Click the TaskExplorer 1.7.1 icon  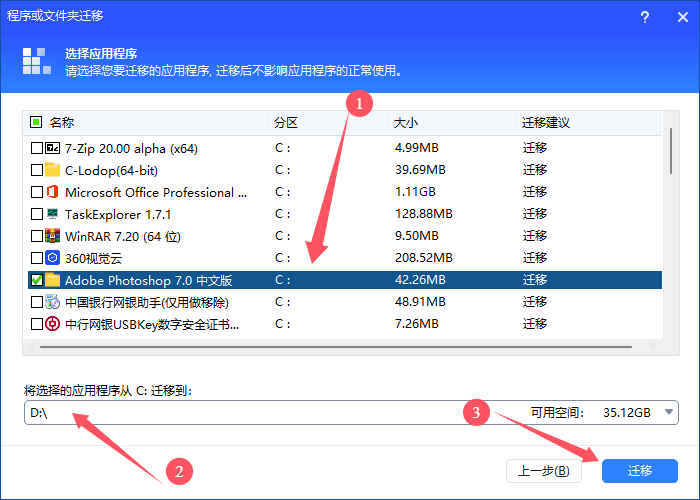coord(52,213)
